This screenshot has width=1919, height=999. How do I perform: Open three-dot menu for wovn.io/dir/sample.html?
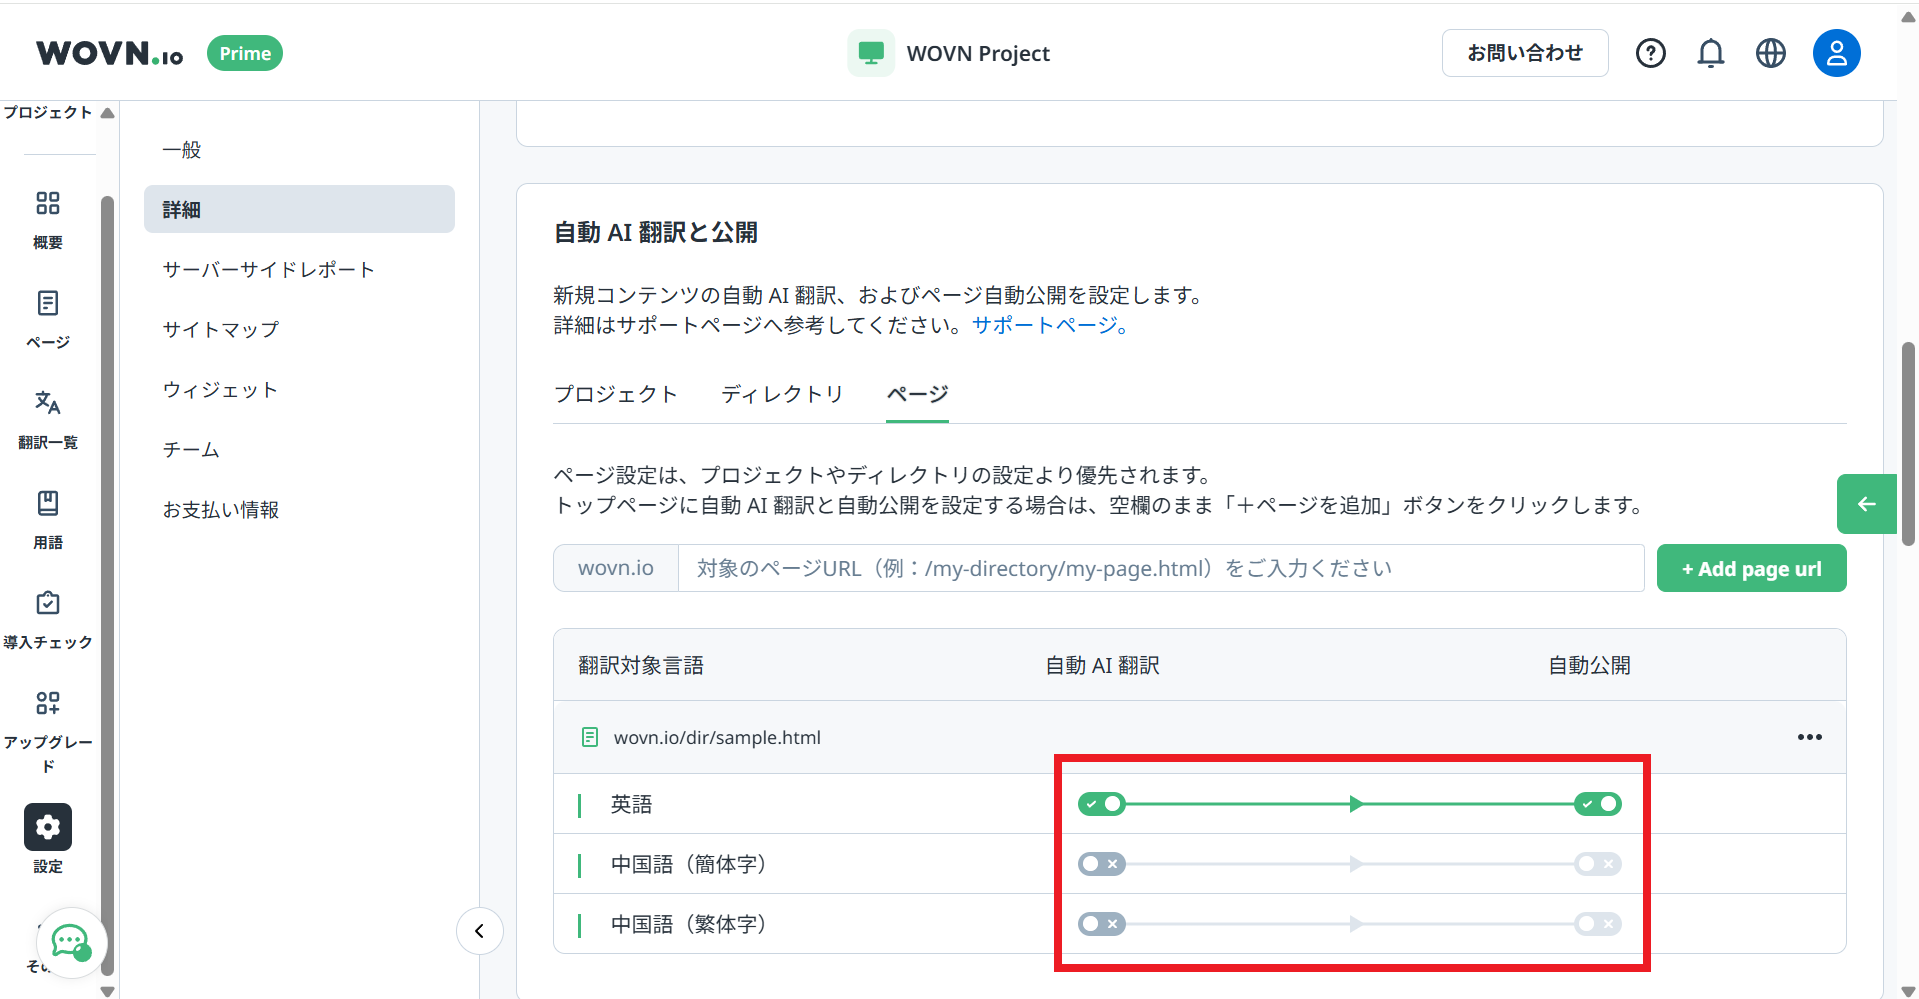pos(1809,737)
